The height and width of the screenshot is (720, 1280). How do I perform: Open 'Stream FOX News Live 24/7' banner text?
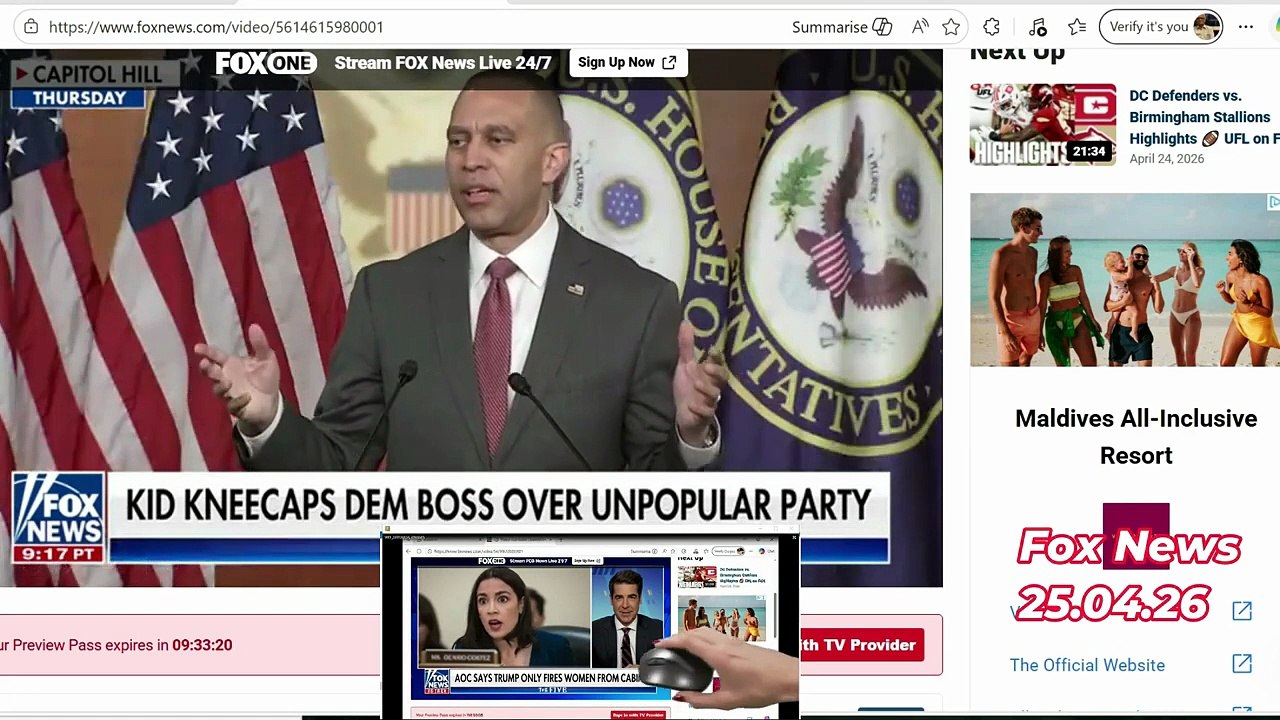[443, 63]
